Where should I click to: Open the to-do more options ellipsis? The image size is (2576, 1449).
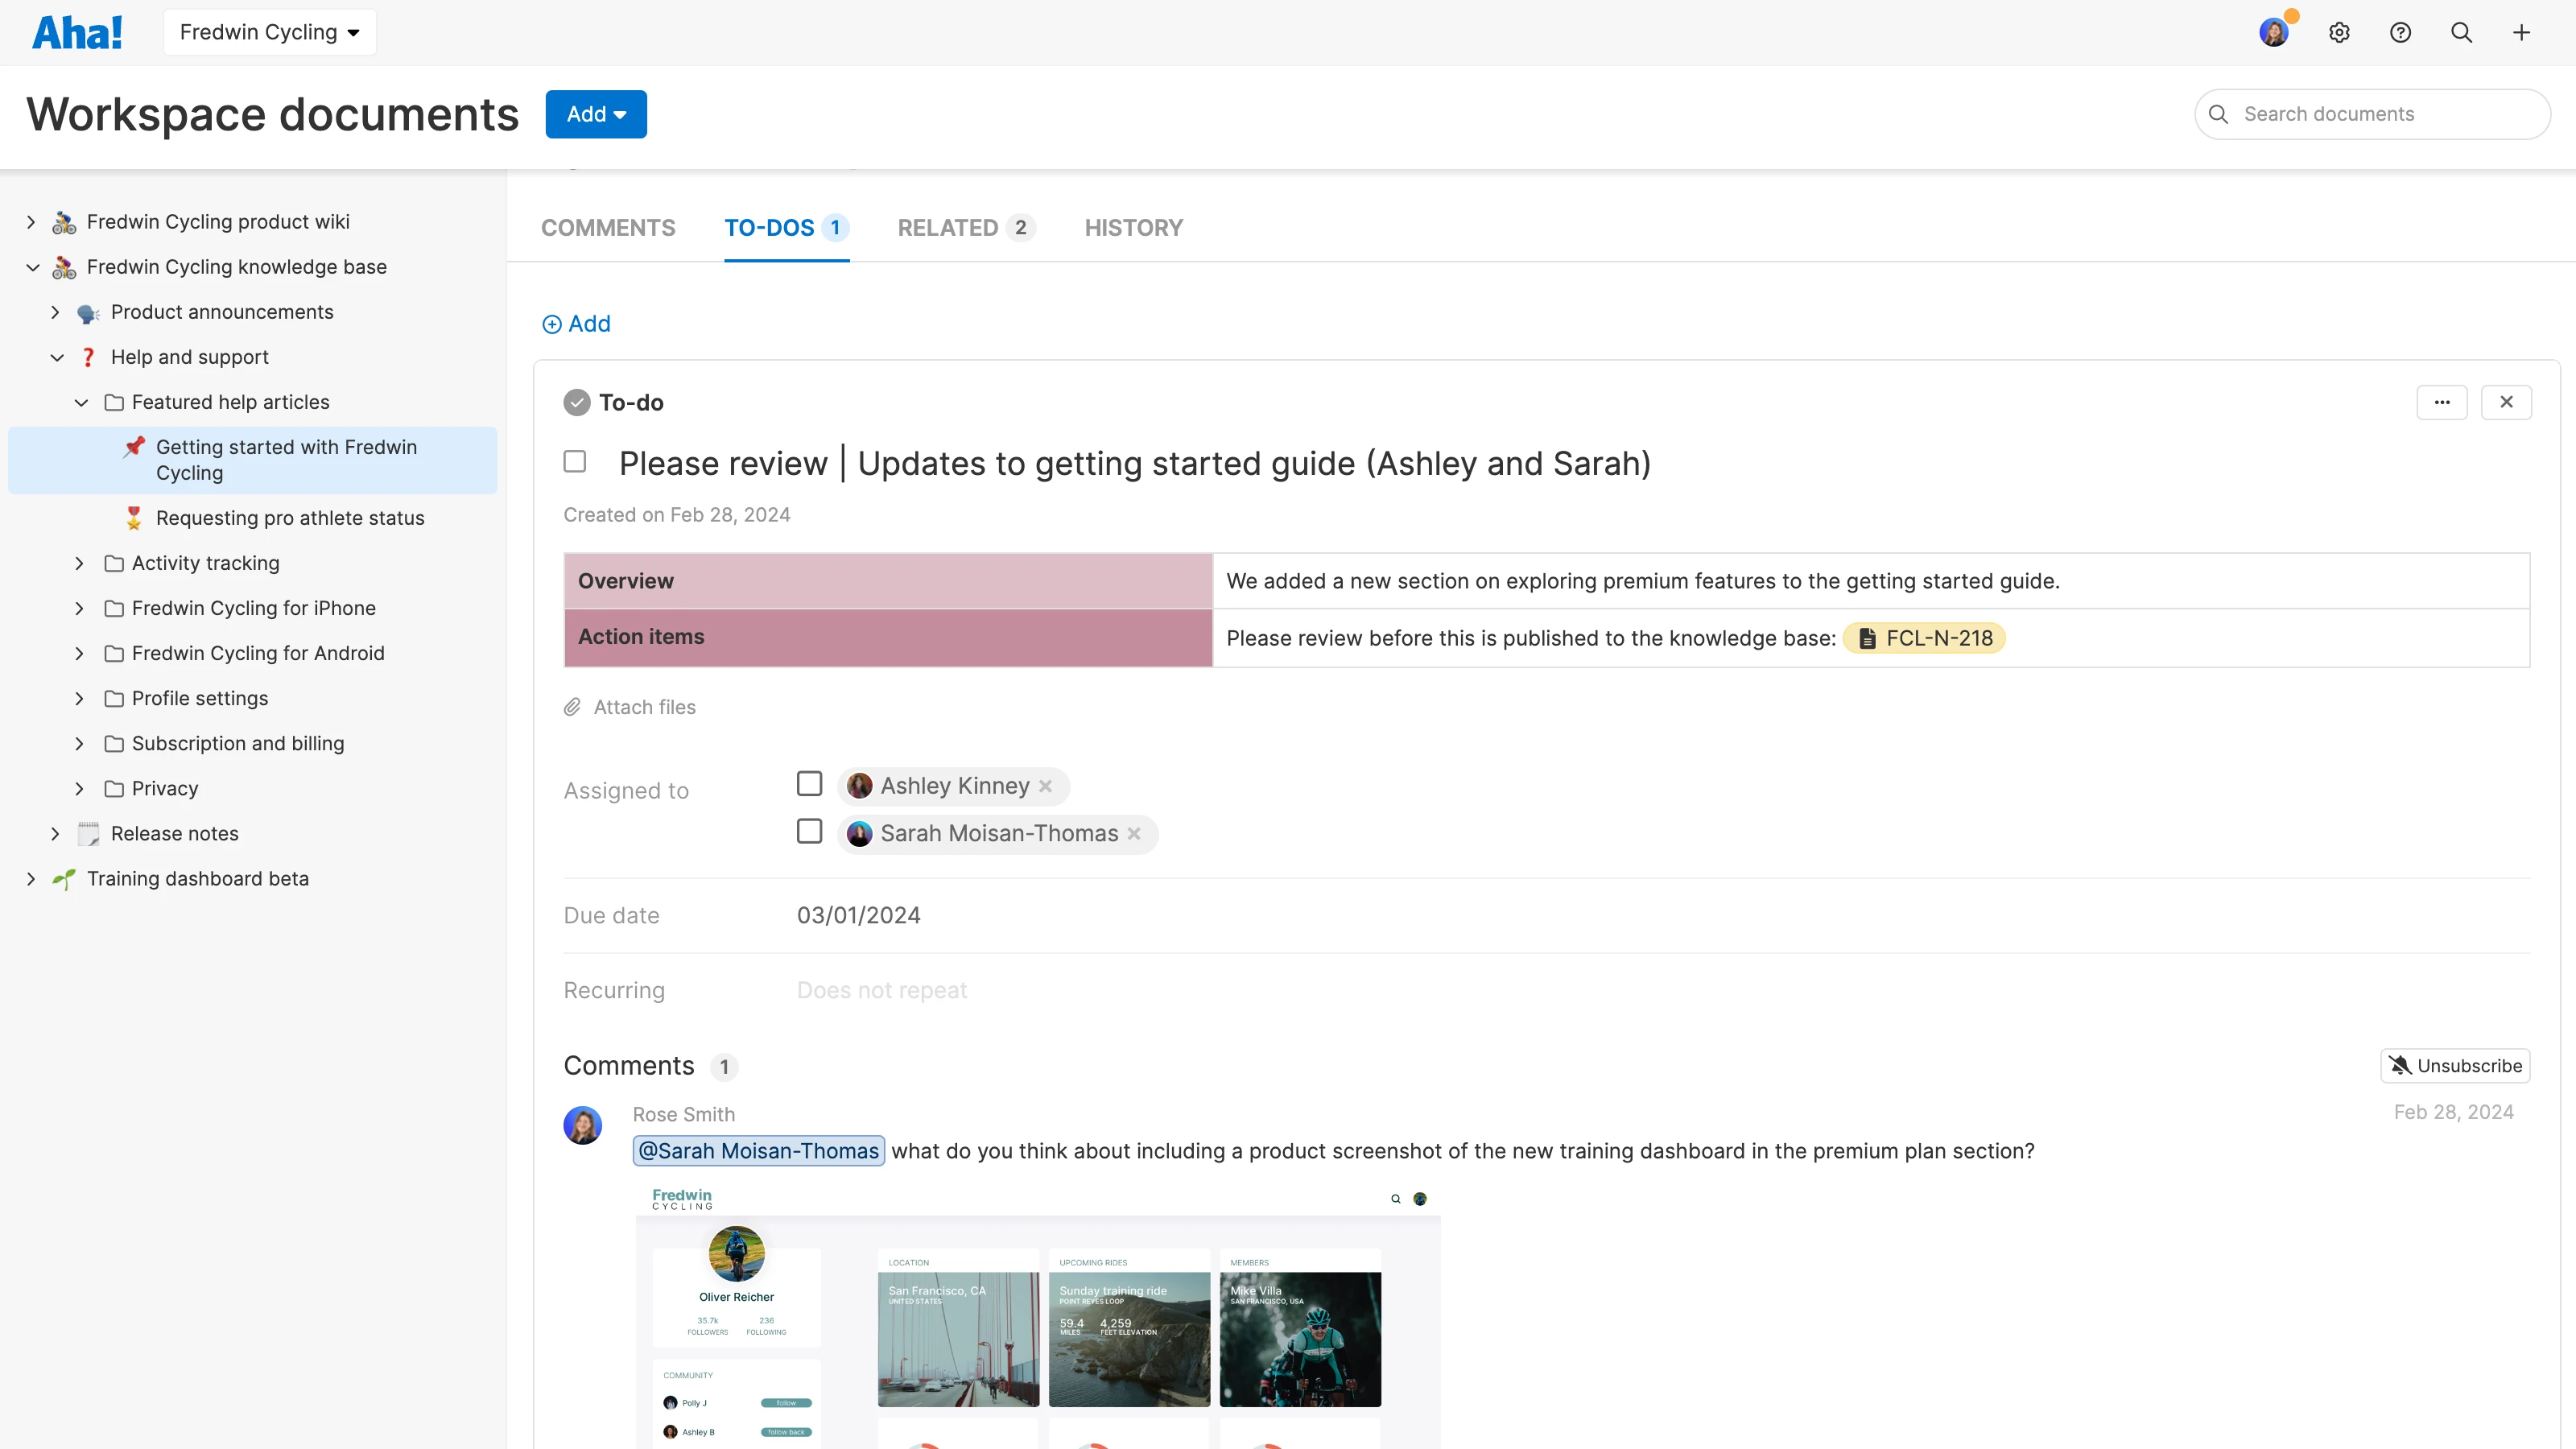pyautogui.click(x=2442, y=402)
